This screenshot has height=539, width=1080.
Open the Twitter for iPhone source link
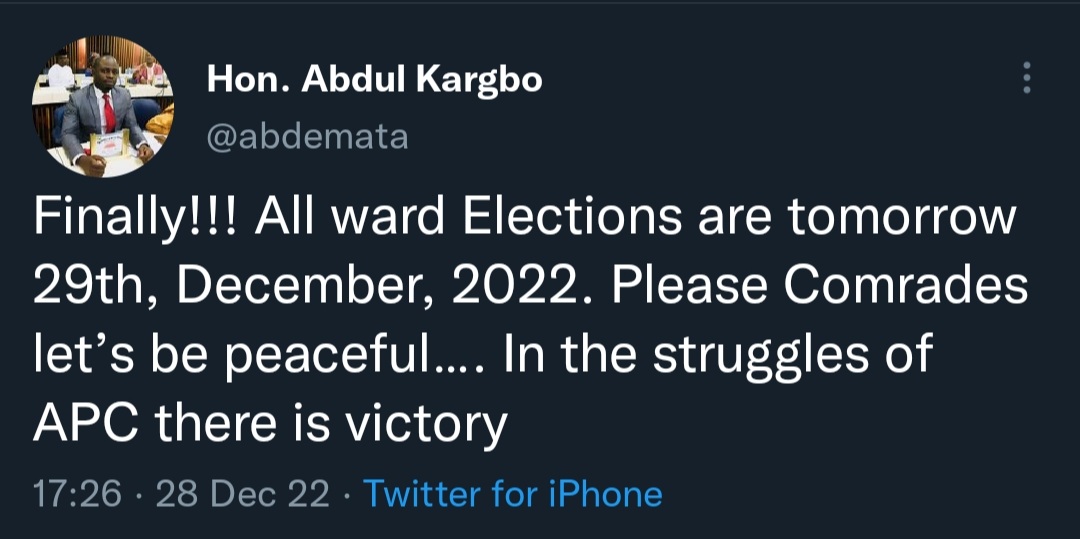[x=512, y=493]
